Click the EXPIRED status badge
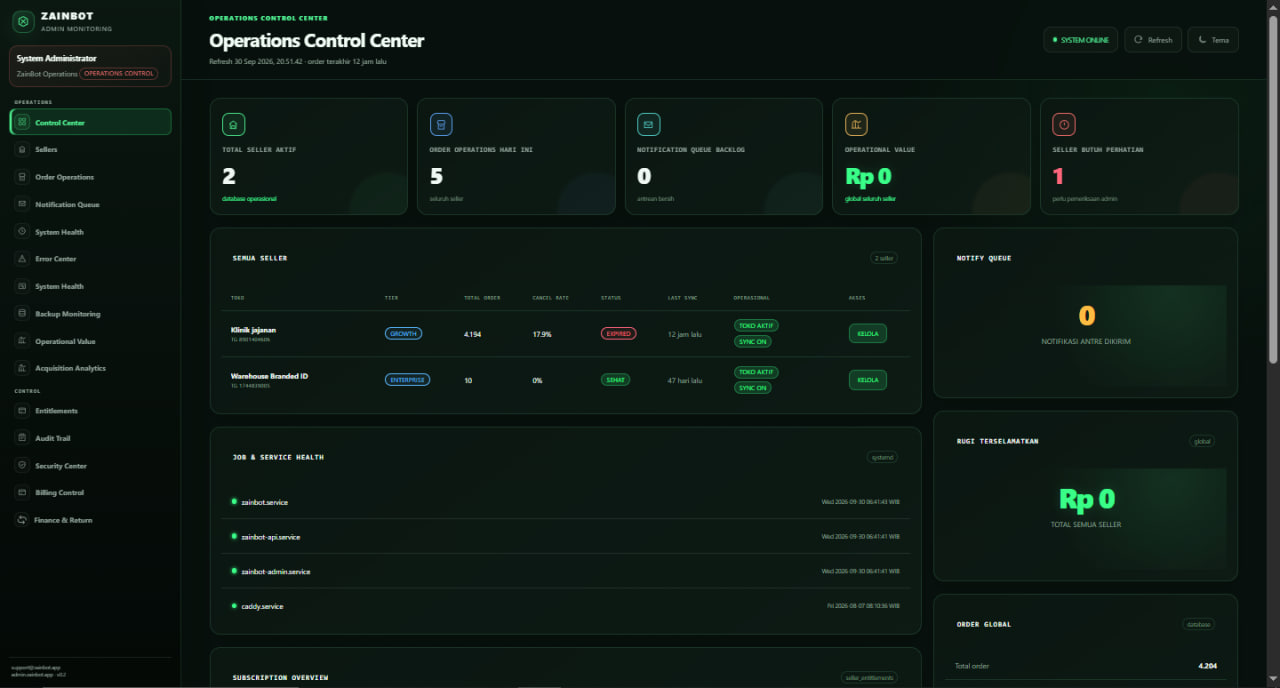 (618, 334)
